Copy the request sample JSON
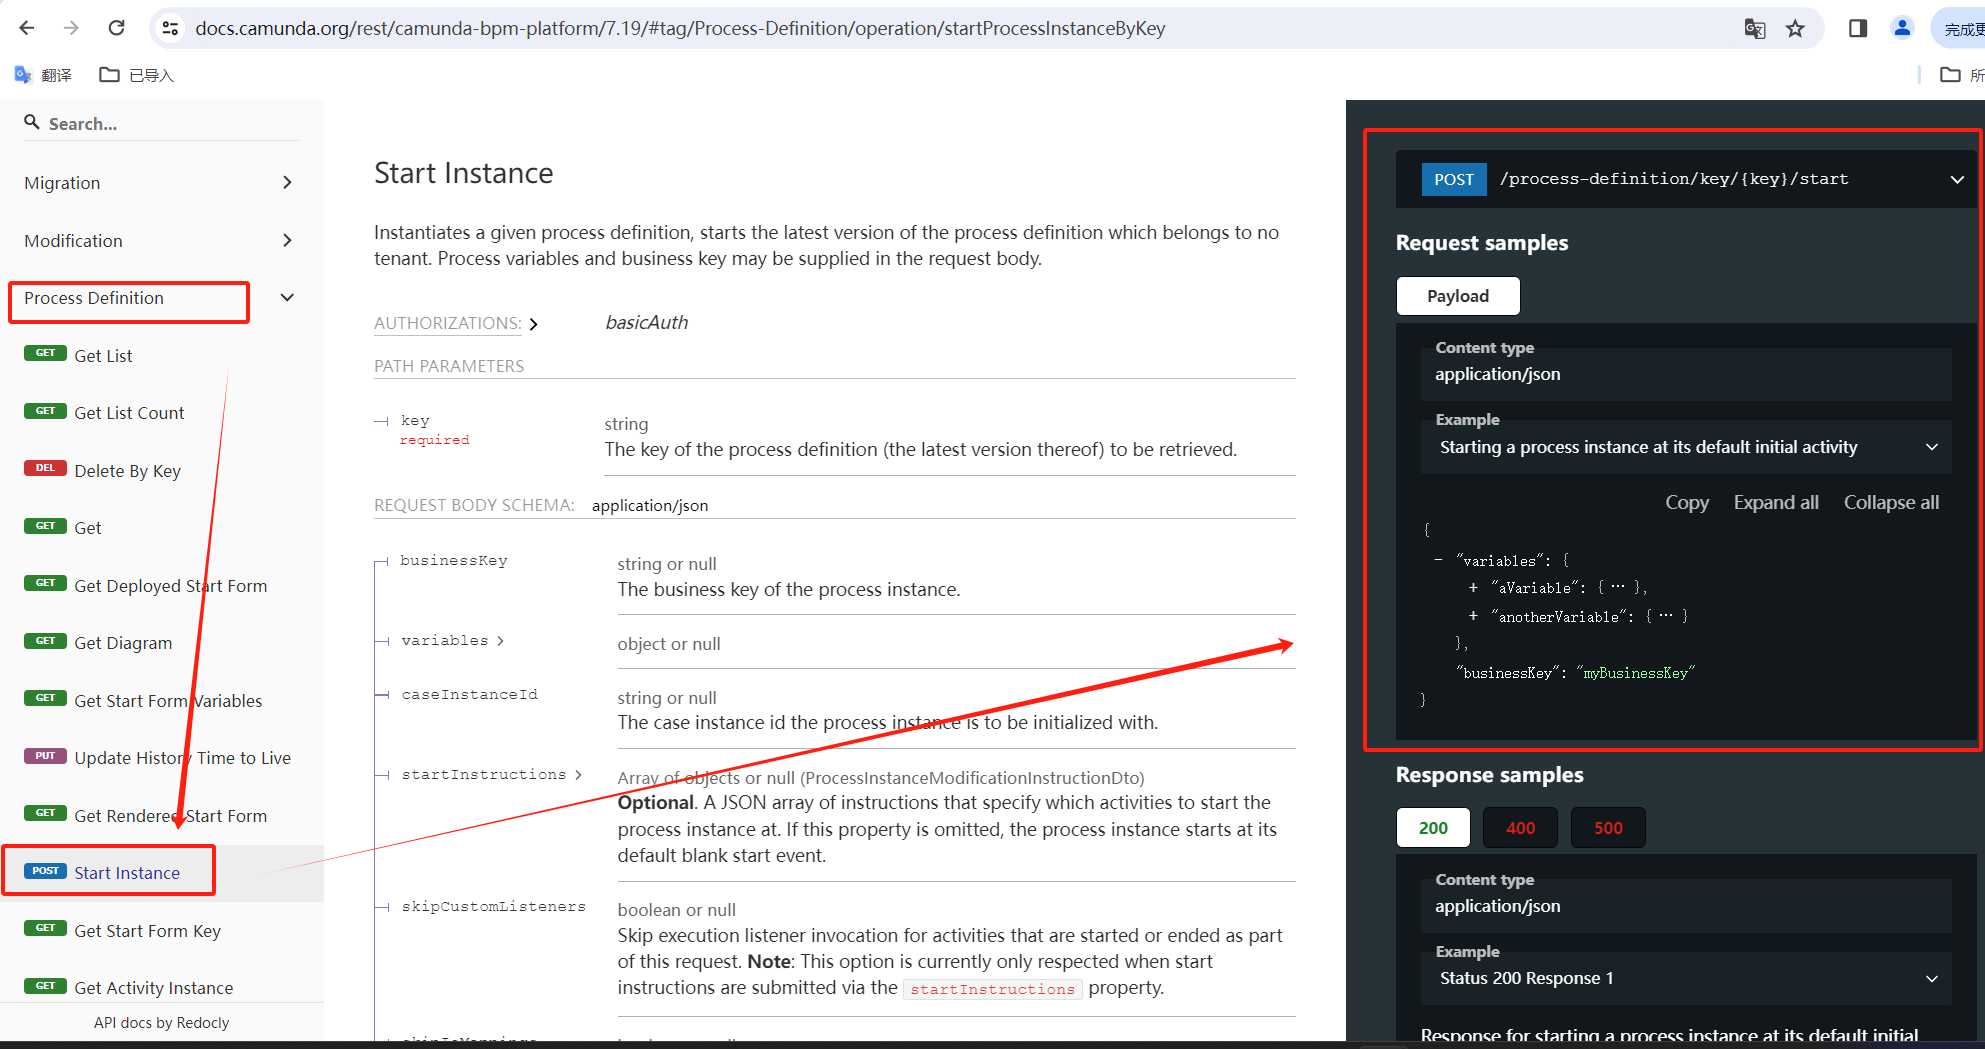 1686,502
